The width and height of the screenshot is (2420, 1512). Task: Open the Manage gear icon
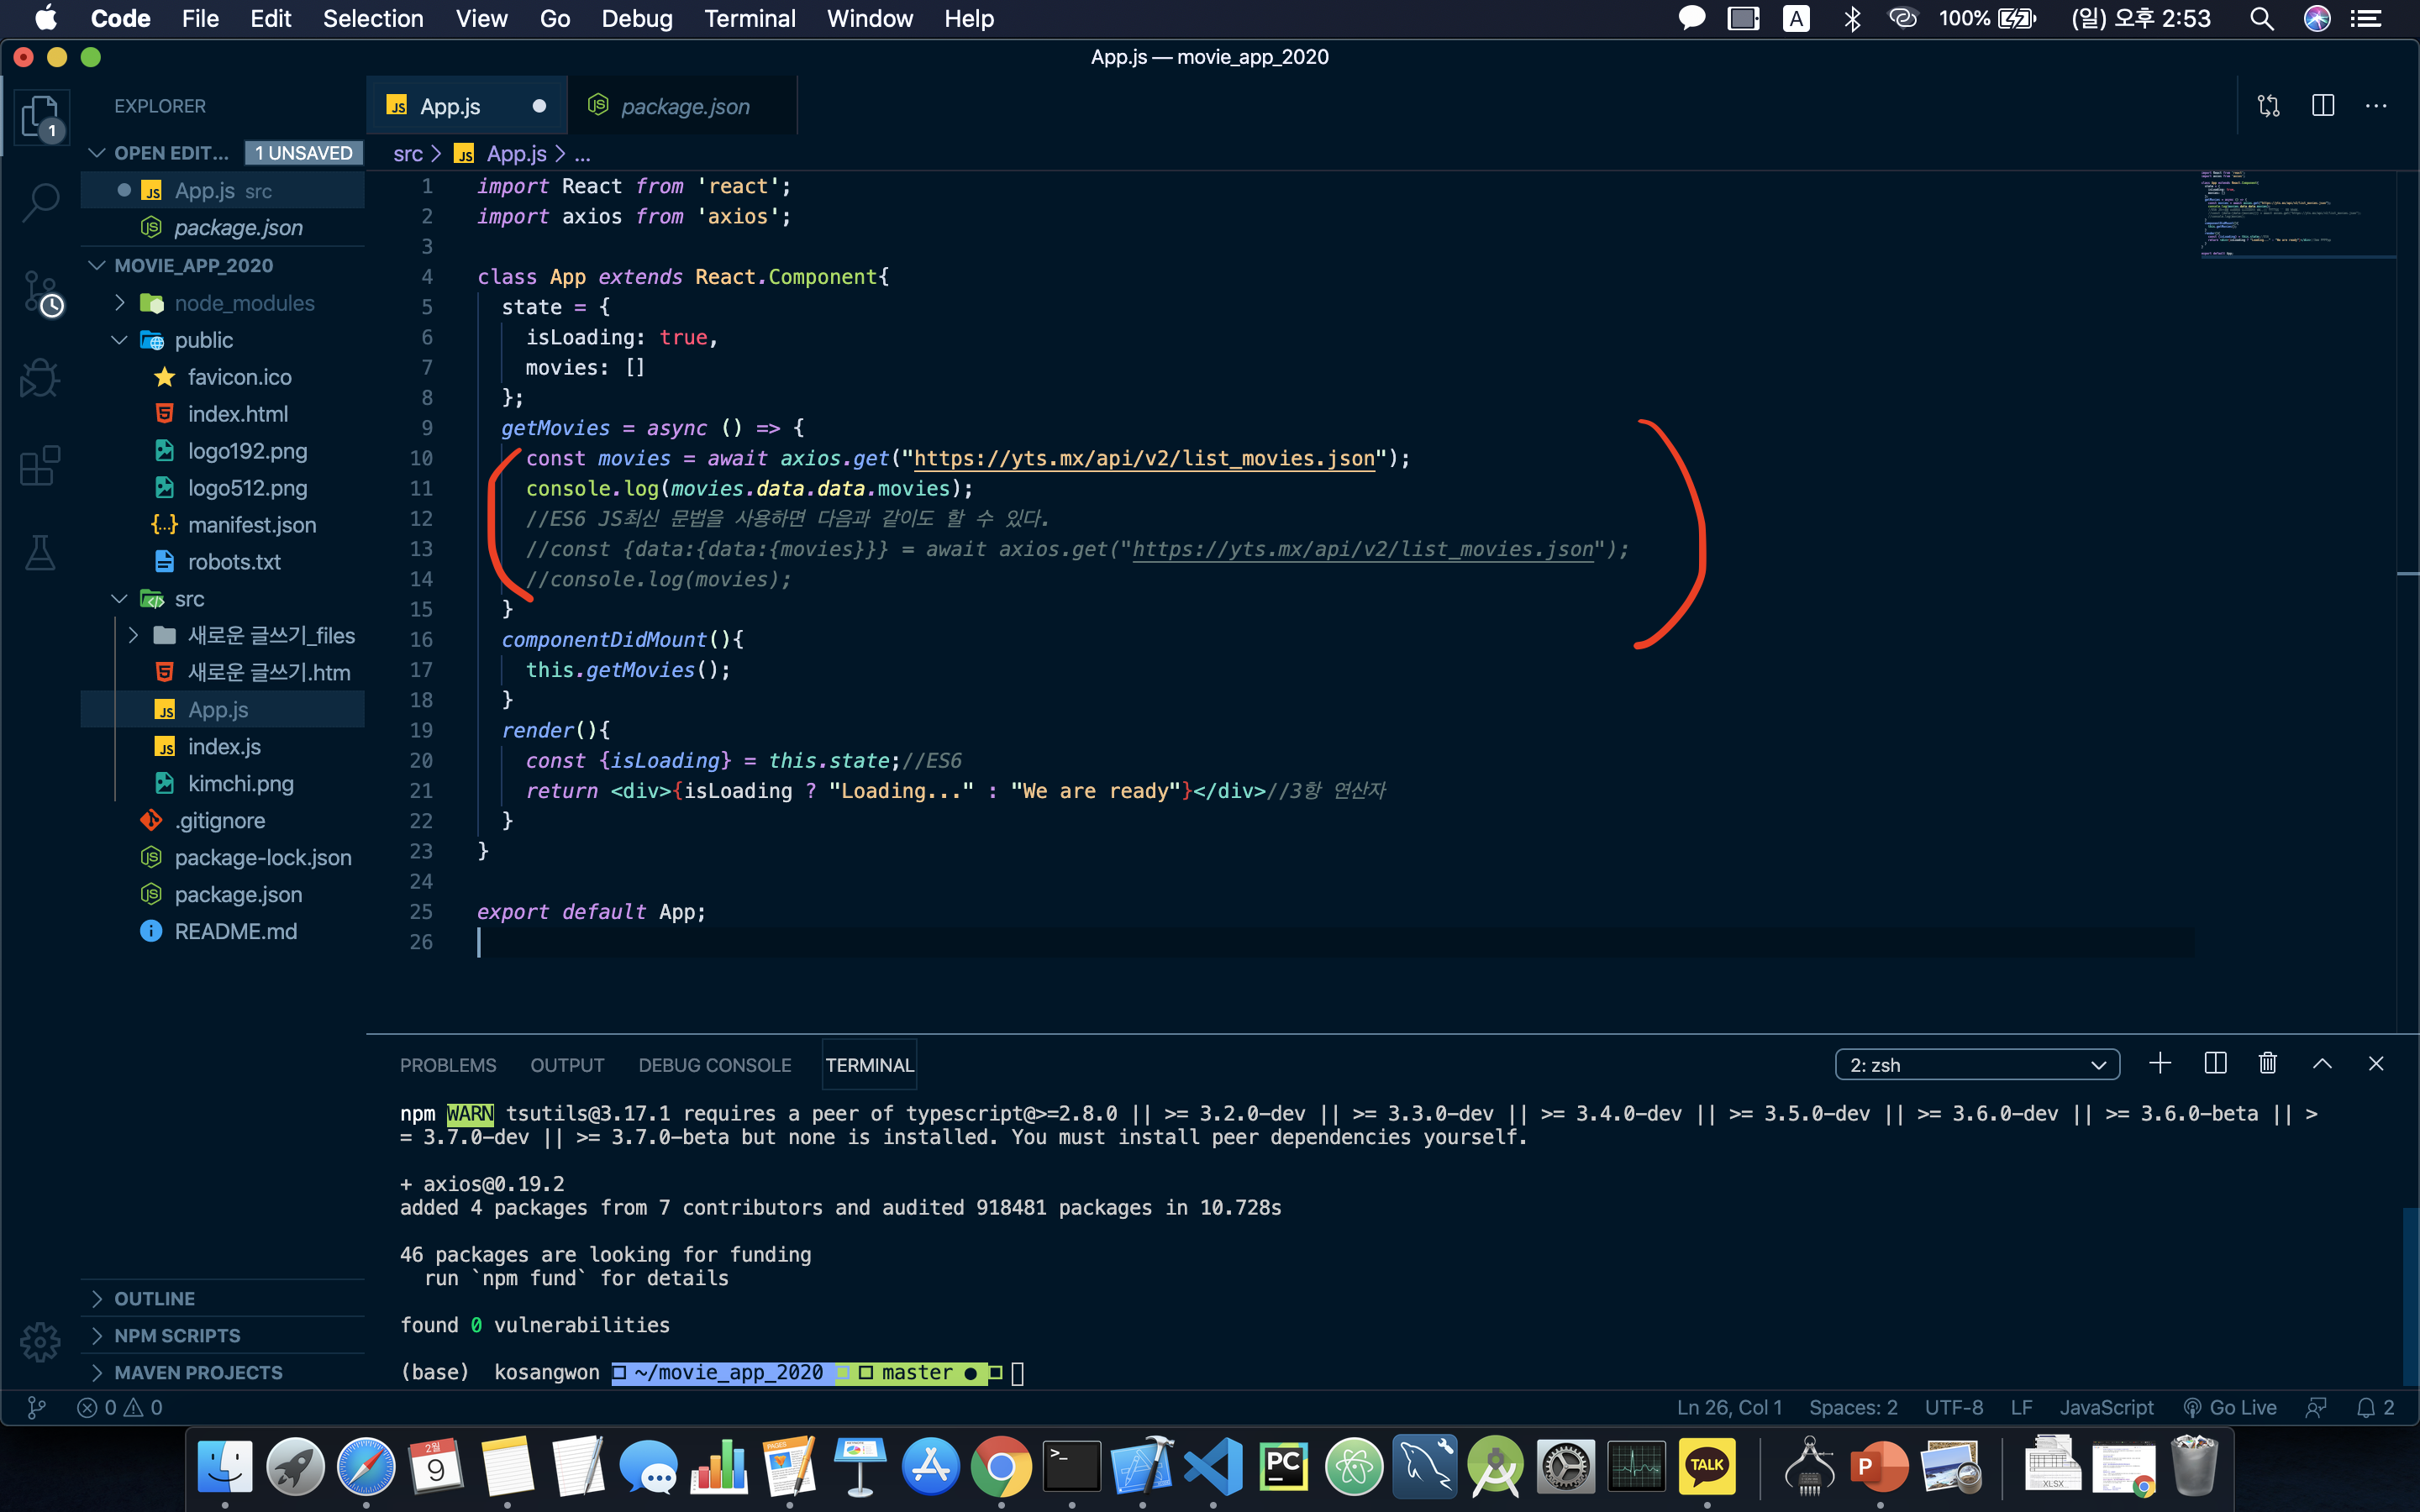click(40, 1341)
